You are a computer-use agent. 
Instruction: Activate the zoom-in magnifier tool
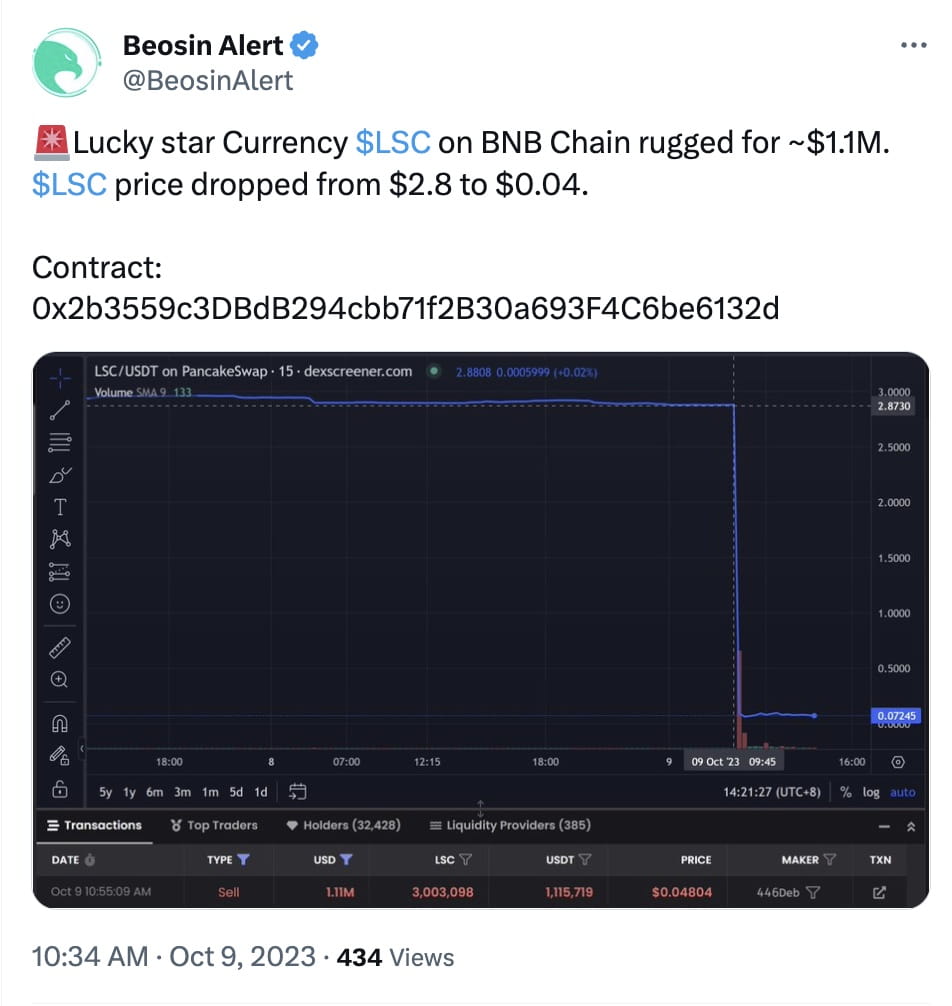pos(60,680)
